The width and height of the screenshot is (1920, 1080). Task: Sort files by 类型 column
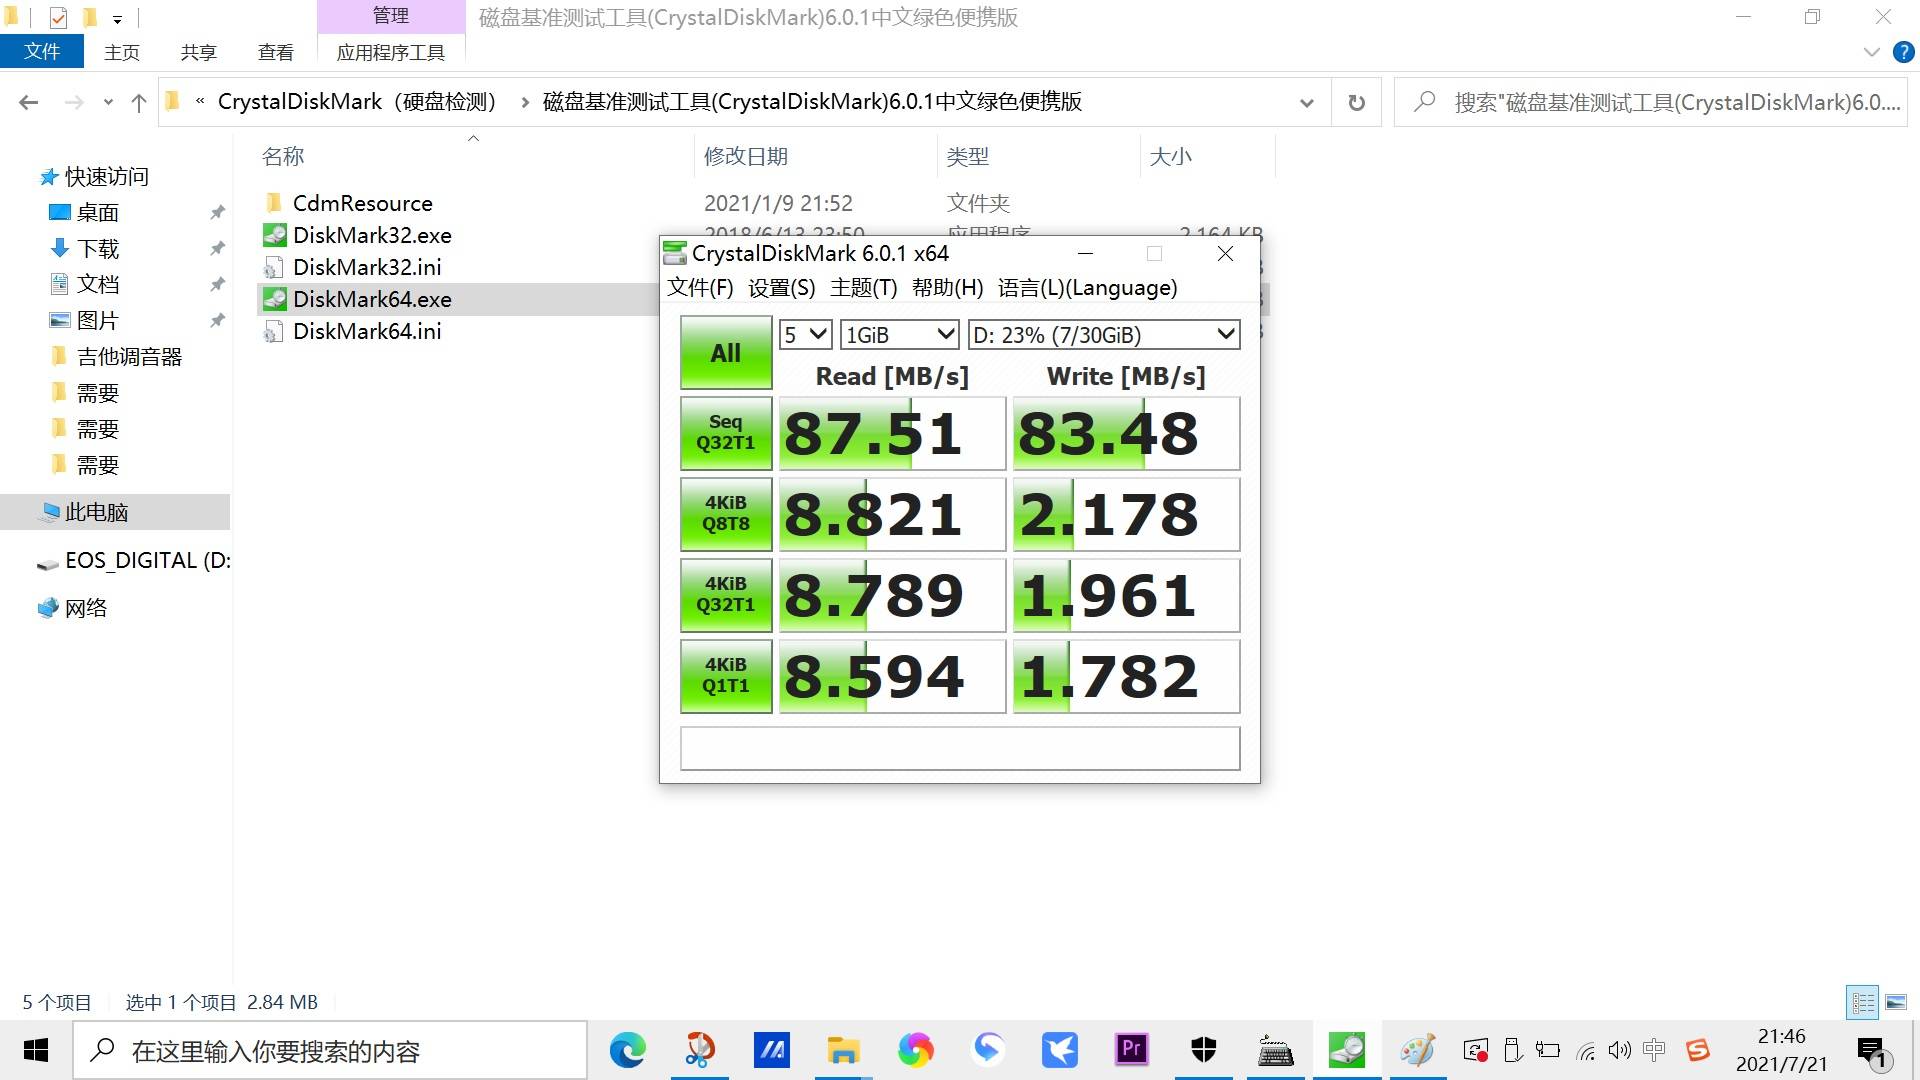[x=967, y=156]
